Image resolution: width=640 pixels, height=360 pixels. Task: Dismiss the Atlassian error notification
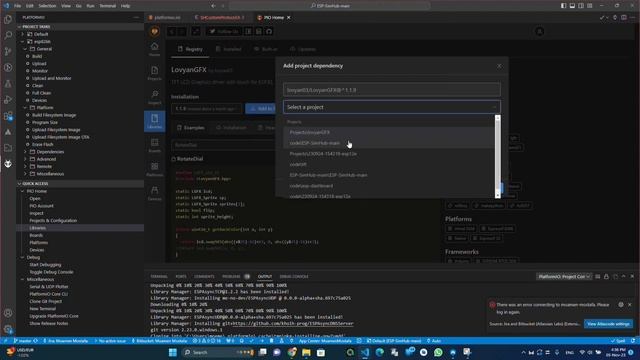[x=629, y=304]
